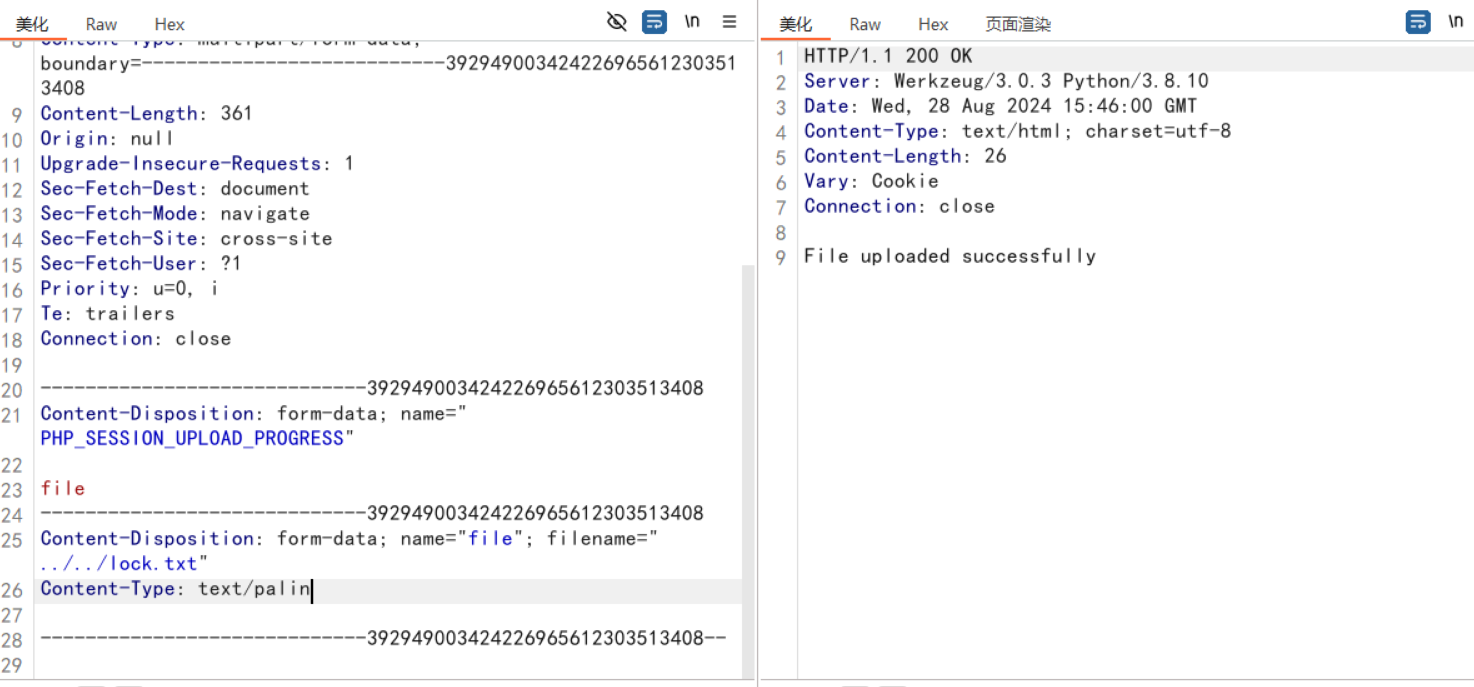Click the Content-Length 361 header value

pyautogui.click(x=236, y=114)
